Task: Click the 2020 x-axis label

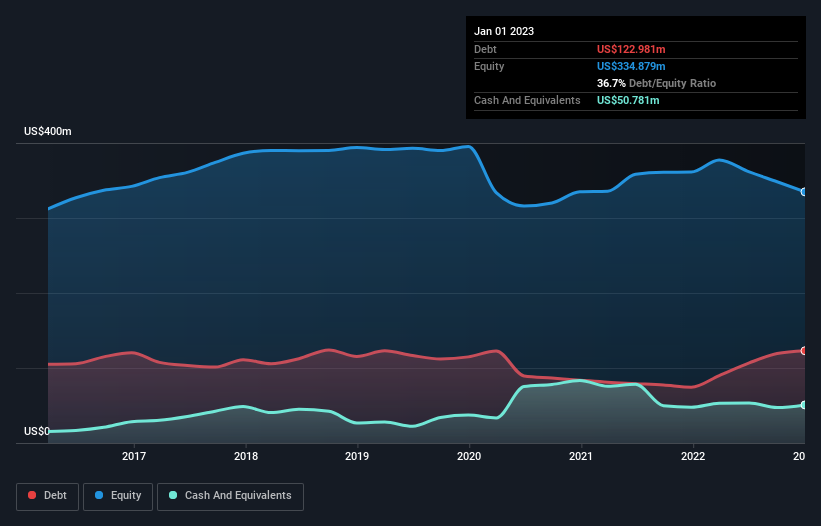Action: (x=469, y=456)
